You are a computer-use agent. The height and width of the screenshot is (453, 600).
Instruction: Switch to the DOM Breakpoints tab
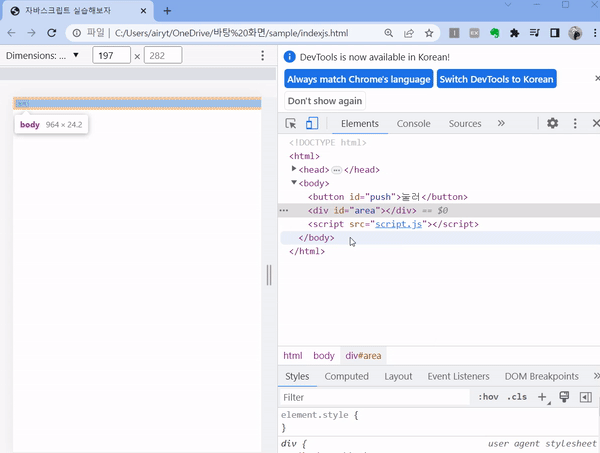pos(541,376)
